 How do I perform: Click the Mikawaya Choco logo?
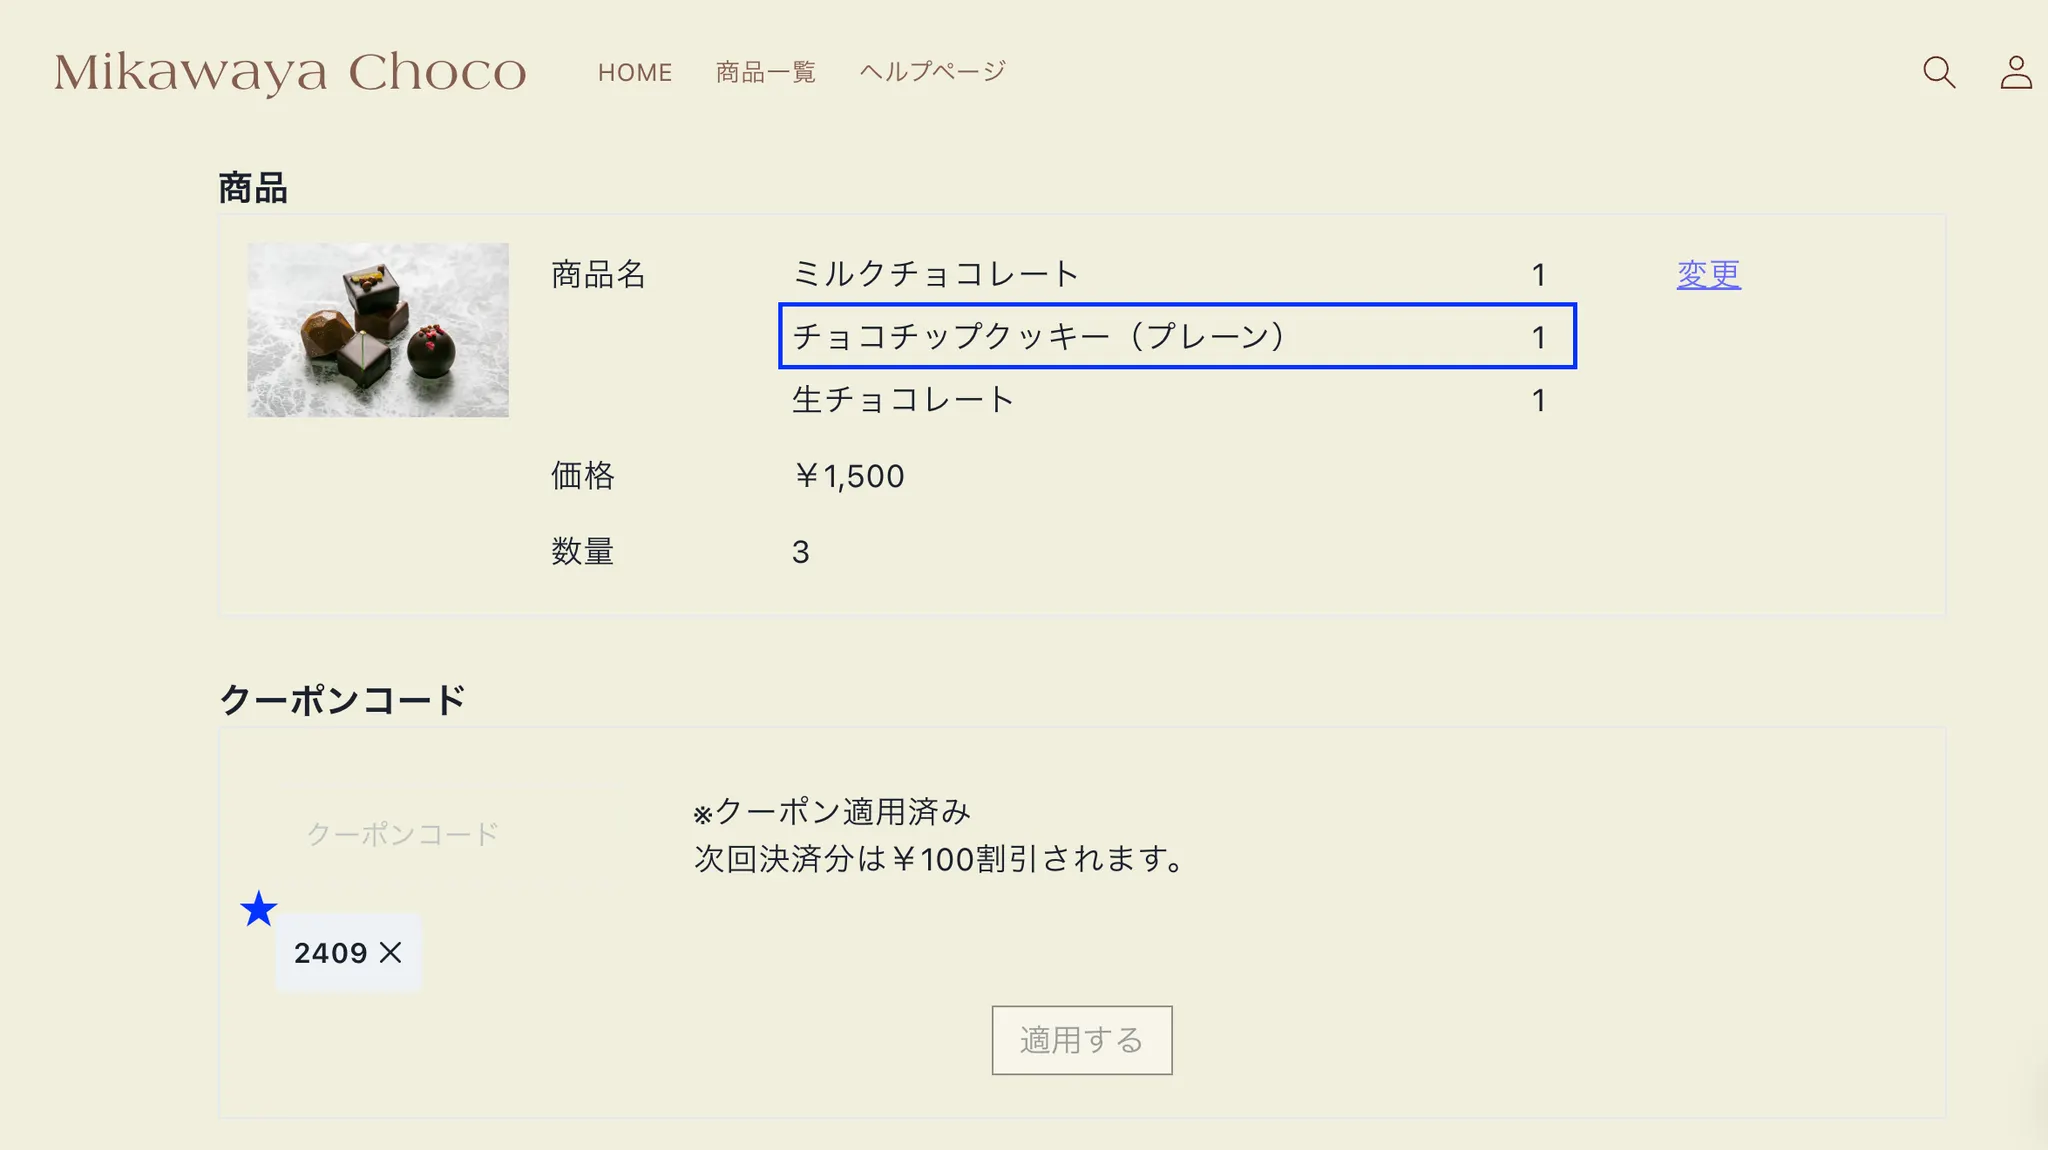click(290, 72)
